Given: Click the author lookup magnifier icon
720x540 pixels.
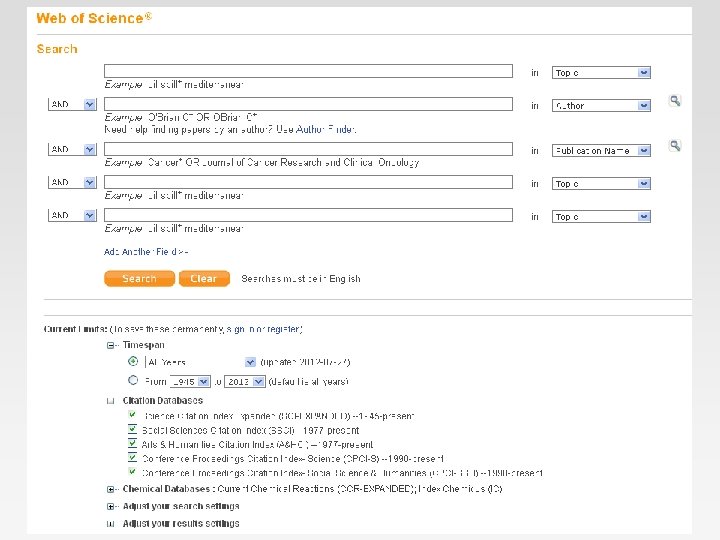Looking at the screenshot, I should tap(675, 101).
